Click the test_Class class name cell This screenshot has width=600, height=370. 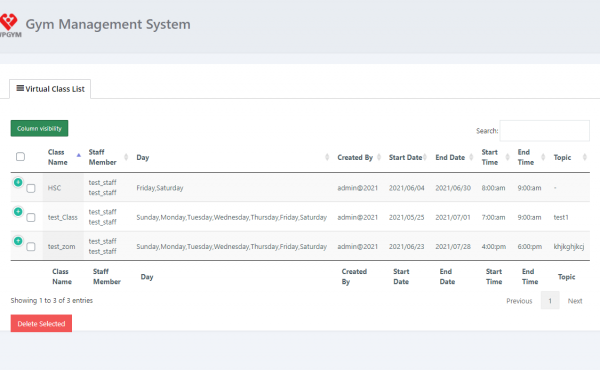click(63, 217)
